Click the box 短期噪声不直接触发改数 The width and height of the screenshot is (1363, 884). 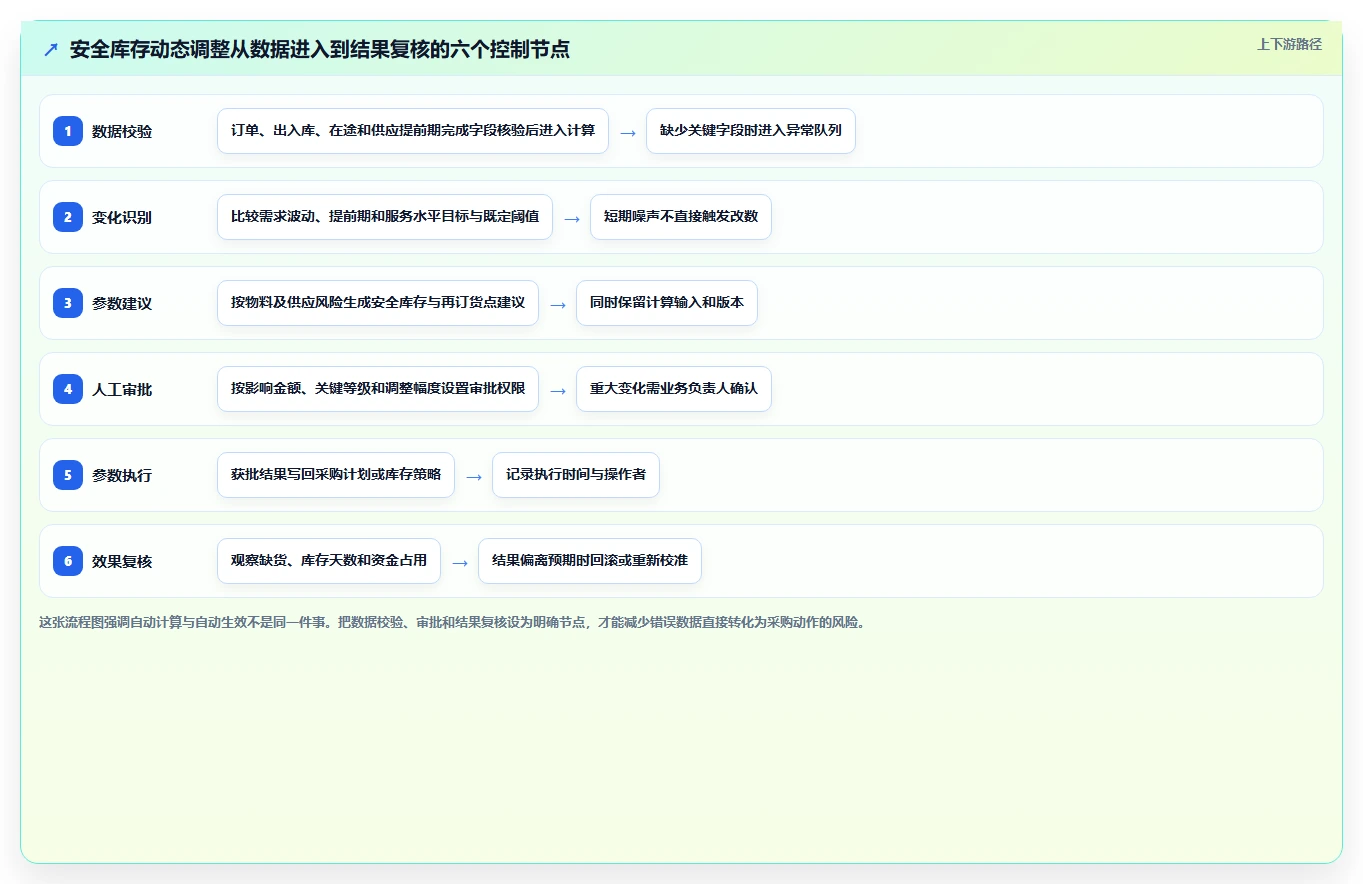(681, 217)
